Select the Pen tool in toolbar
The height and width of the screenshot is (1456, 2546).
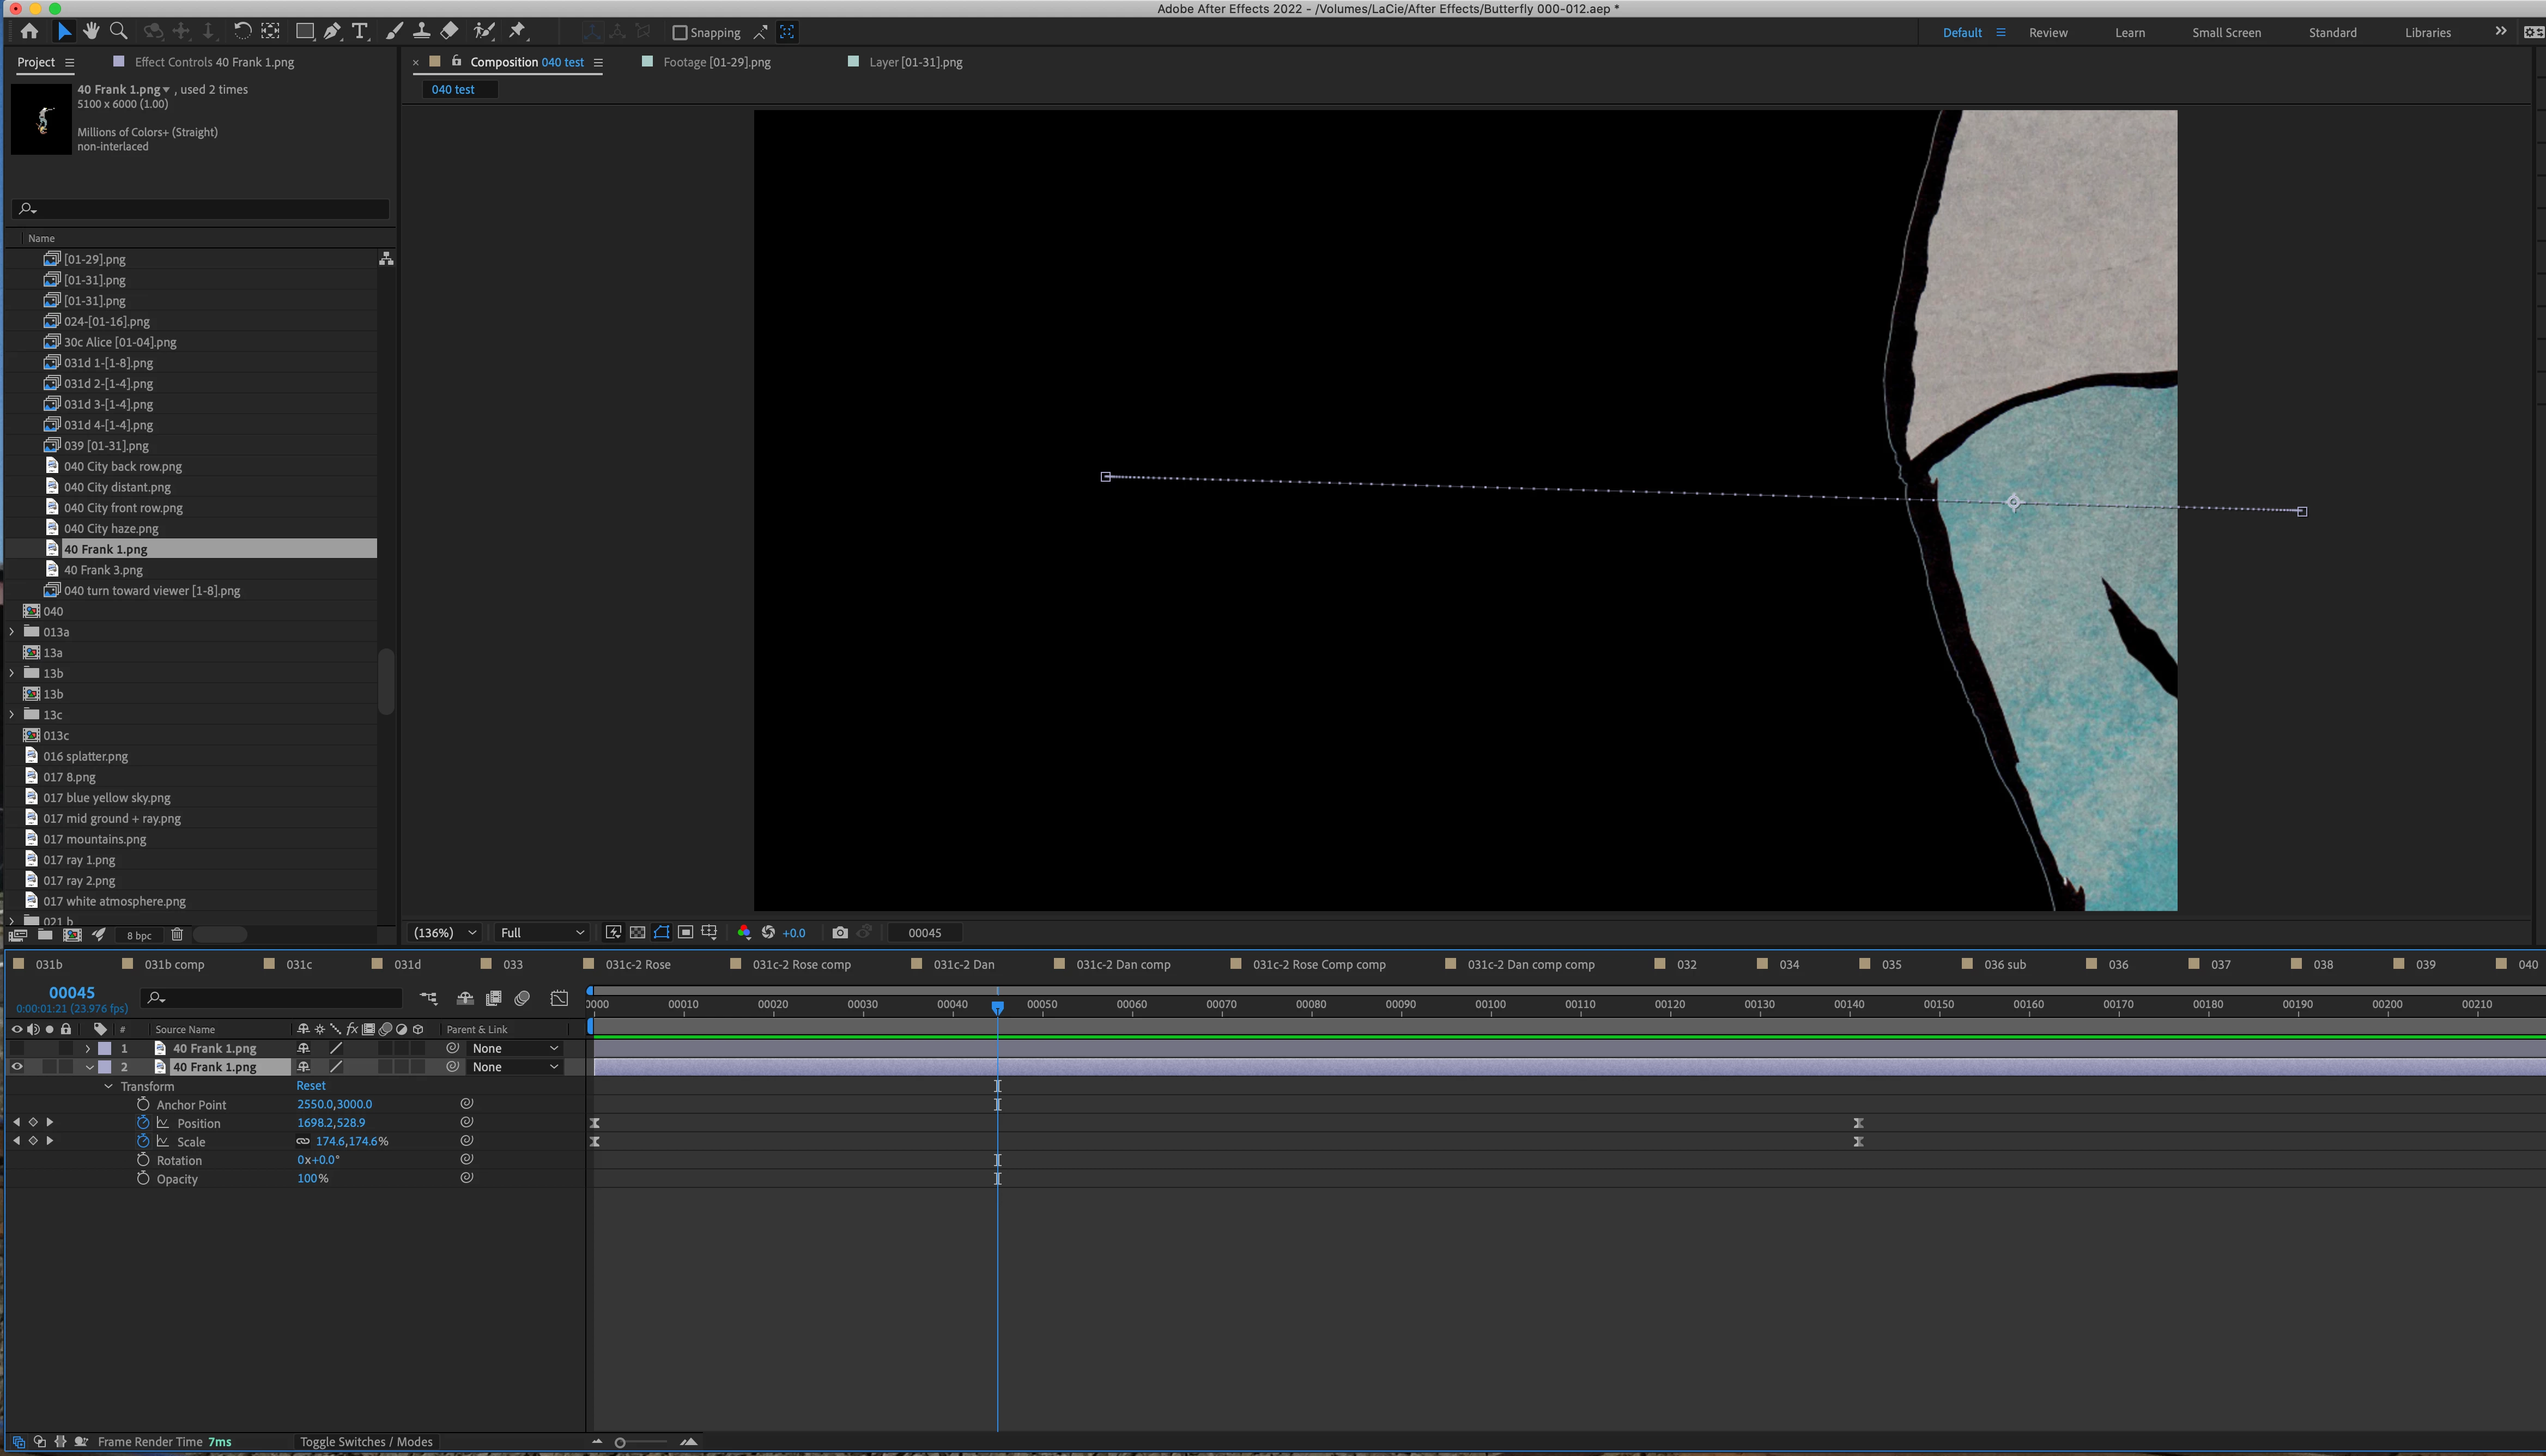(x=332, y=32)
